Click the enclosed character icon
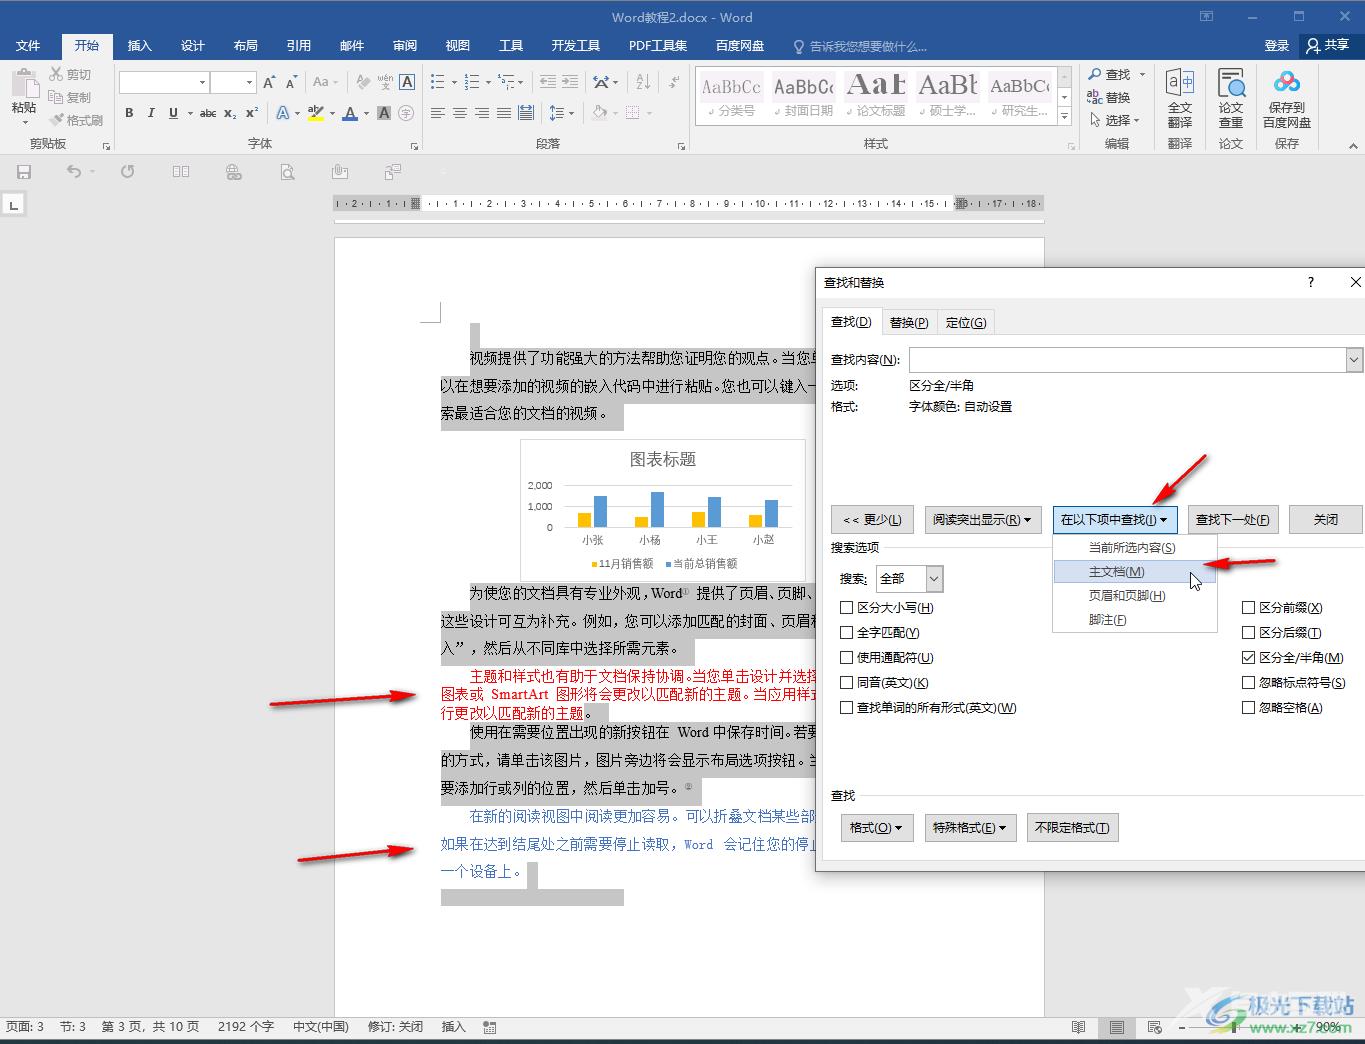 point(406,113)
